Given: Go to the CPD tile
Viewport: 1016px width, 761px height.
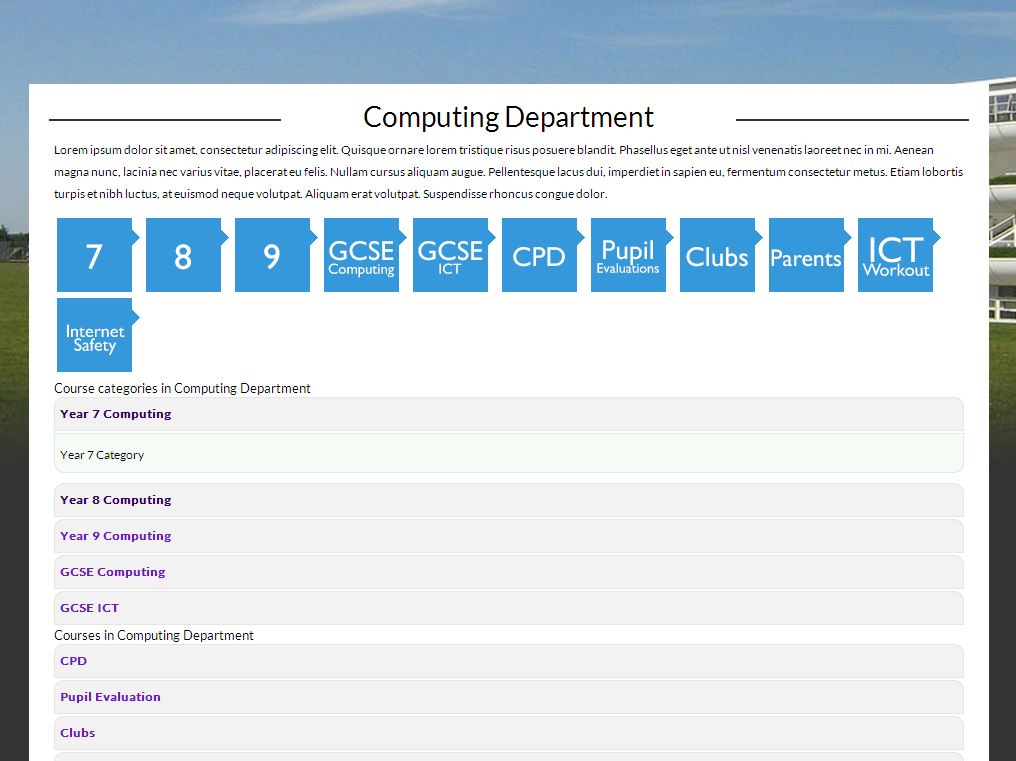Looking at the screenshot, I should pos(539,255).
